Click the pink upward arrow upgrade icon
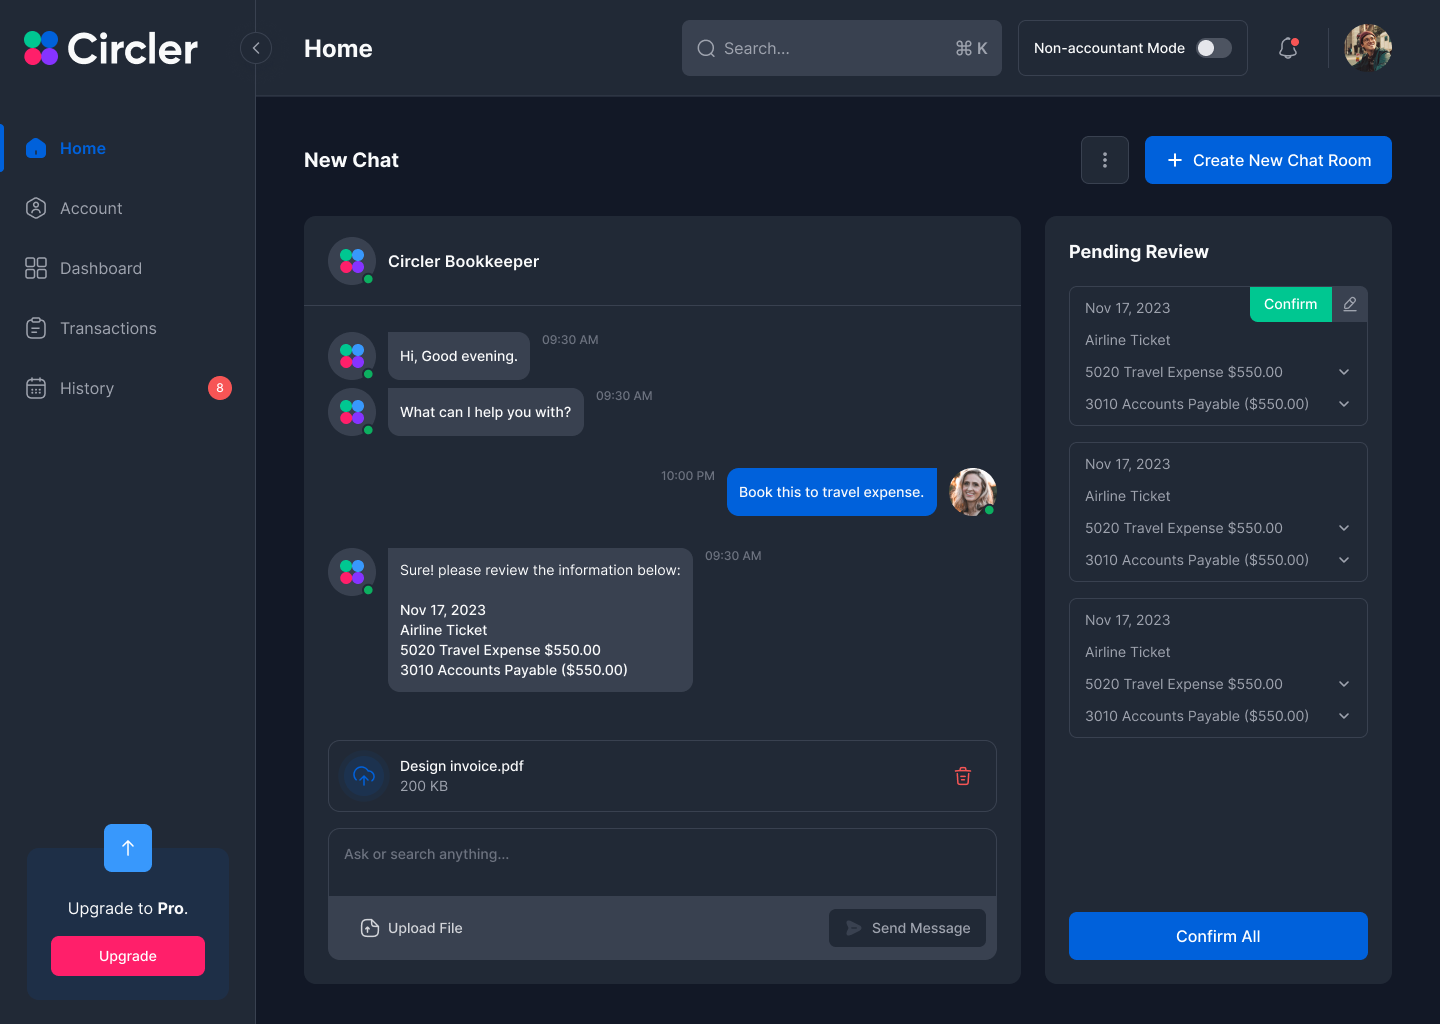Image resolution: width=1440 pixels, height=1024 pixels. [x=127, y=847]
